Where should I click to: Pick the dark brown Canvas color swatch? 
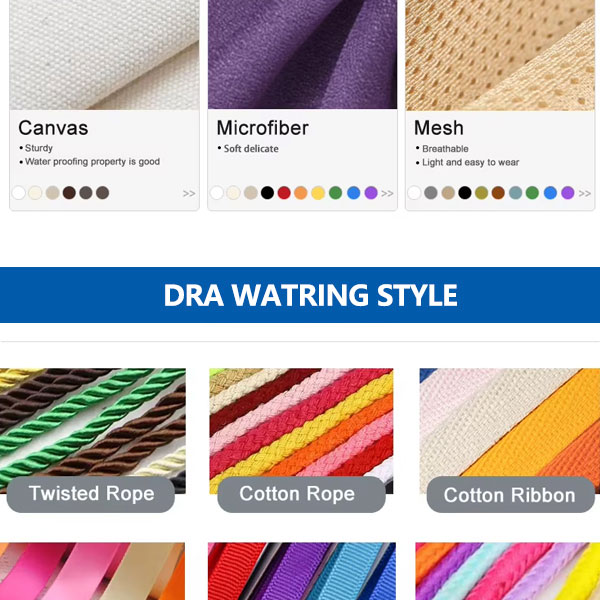69,192
